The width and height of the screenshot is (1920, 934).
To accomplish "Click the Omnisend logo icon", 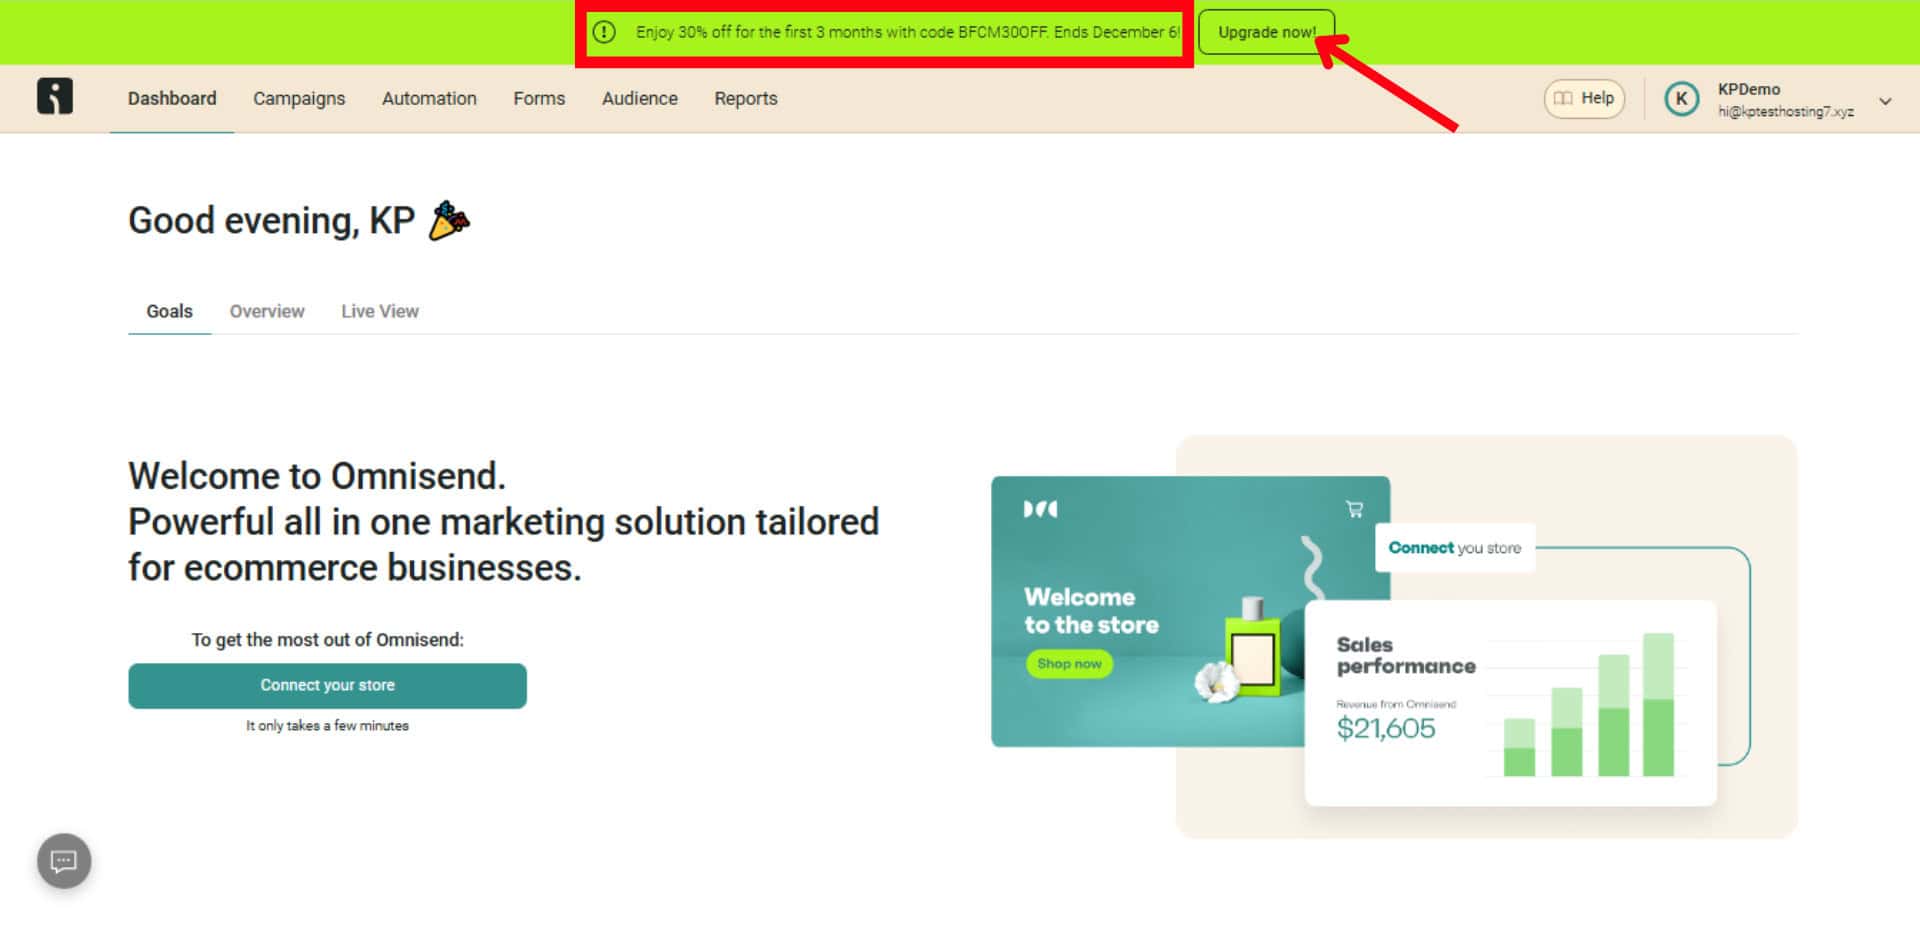I will [x=55, y=97].
